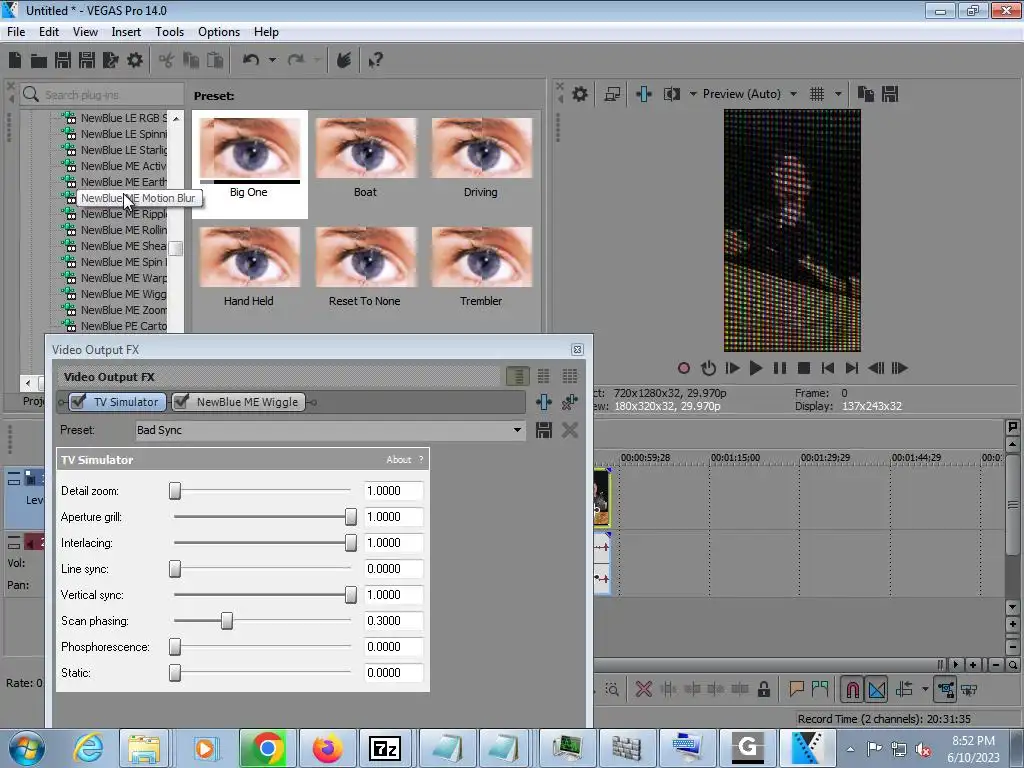Click the Video Output FX icon in preview
The width and height of the screenshot is (1024, 768).
(644, 94)
